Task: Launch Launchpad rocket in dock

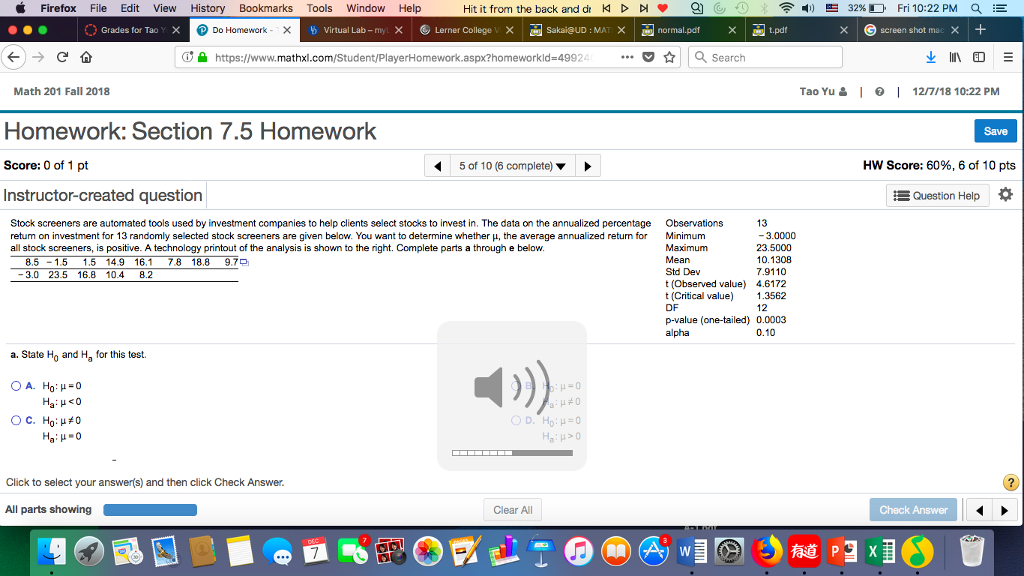Action: (x=89, y=551)
